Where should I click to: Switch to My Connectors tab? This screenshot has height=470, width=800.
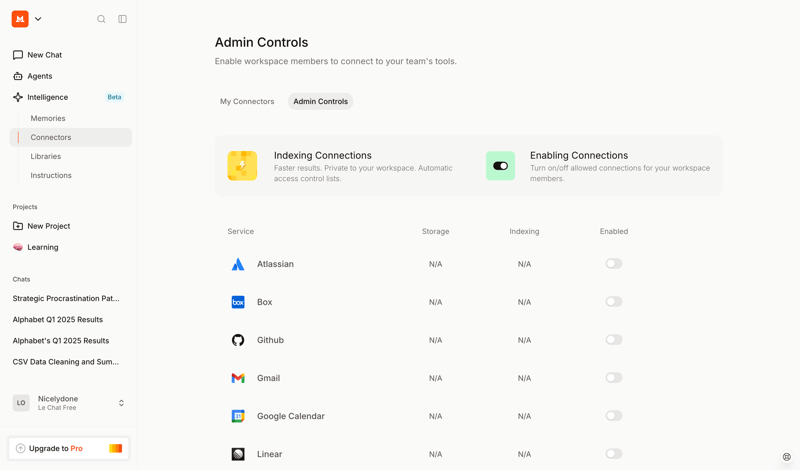pos(247,101)
